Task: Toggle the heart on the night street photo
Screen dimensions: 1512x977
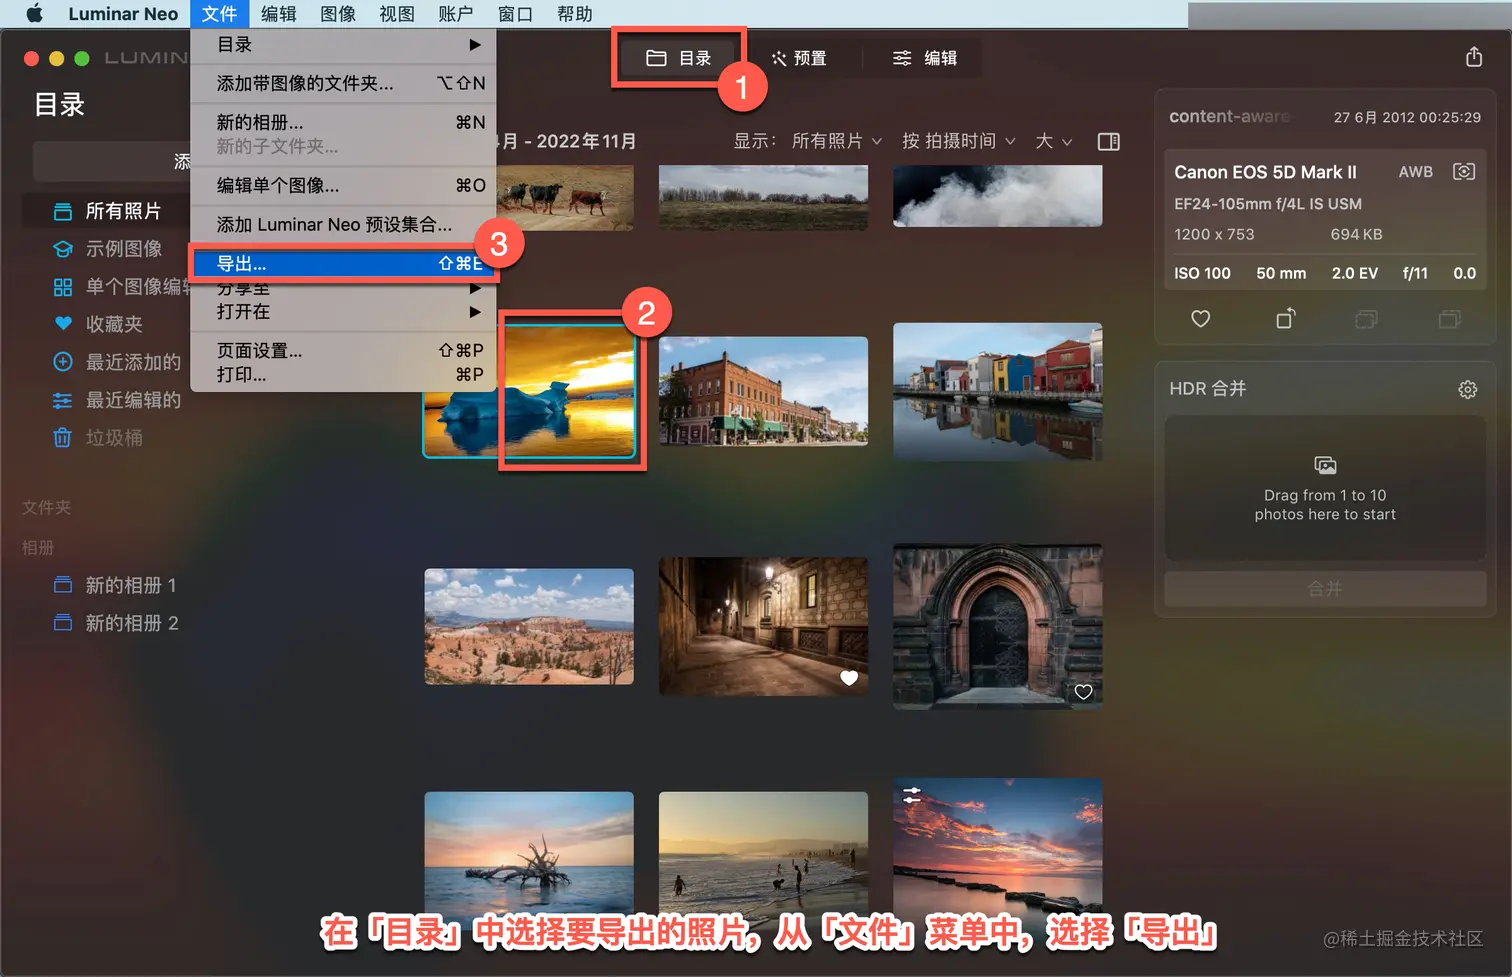Action: pos(849,678)
